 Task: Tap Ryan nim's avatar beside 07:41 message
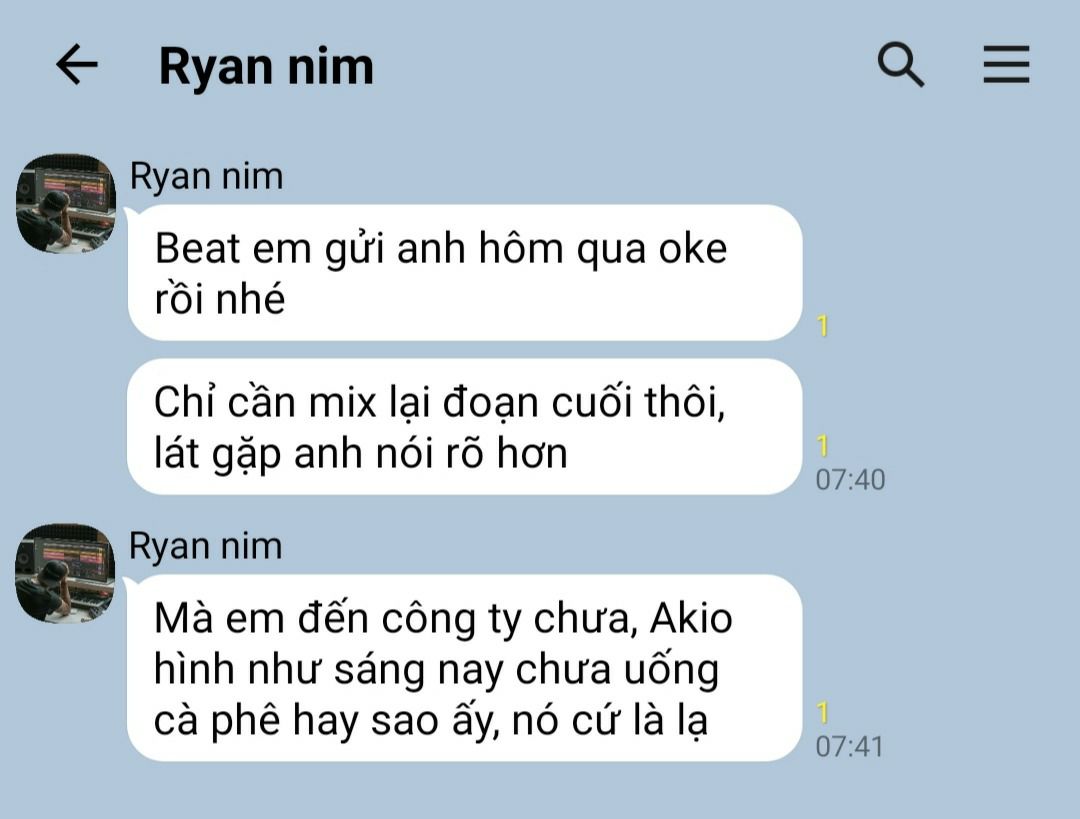pos(66,573)
